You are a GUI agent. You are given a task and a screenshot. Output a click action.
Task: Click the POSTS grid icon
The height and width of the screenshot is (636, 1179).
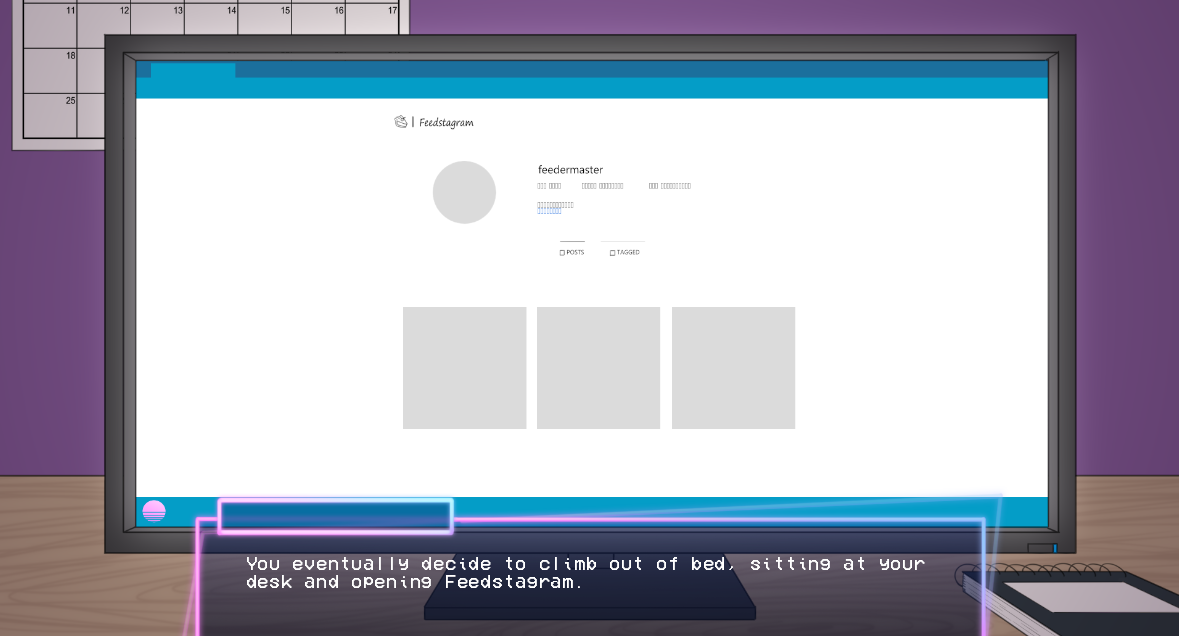tap(562, 253)
